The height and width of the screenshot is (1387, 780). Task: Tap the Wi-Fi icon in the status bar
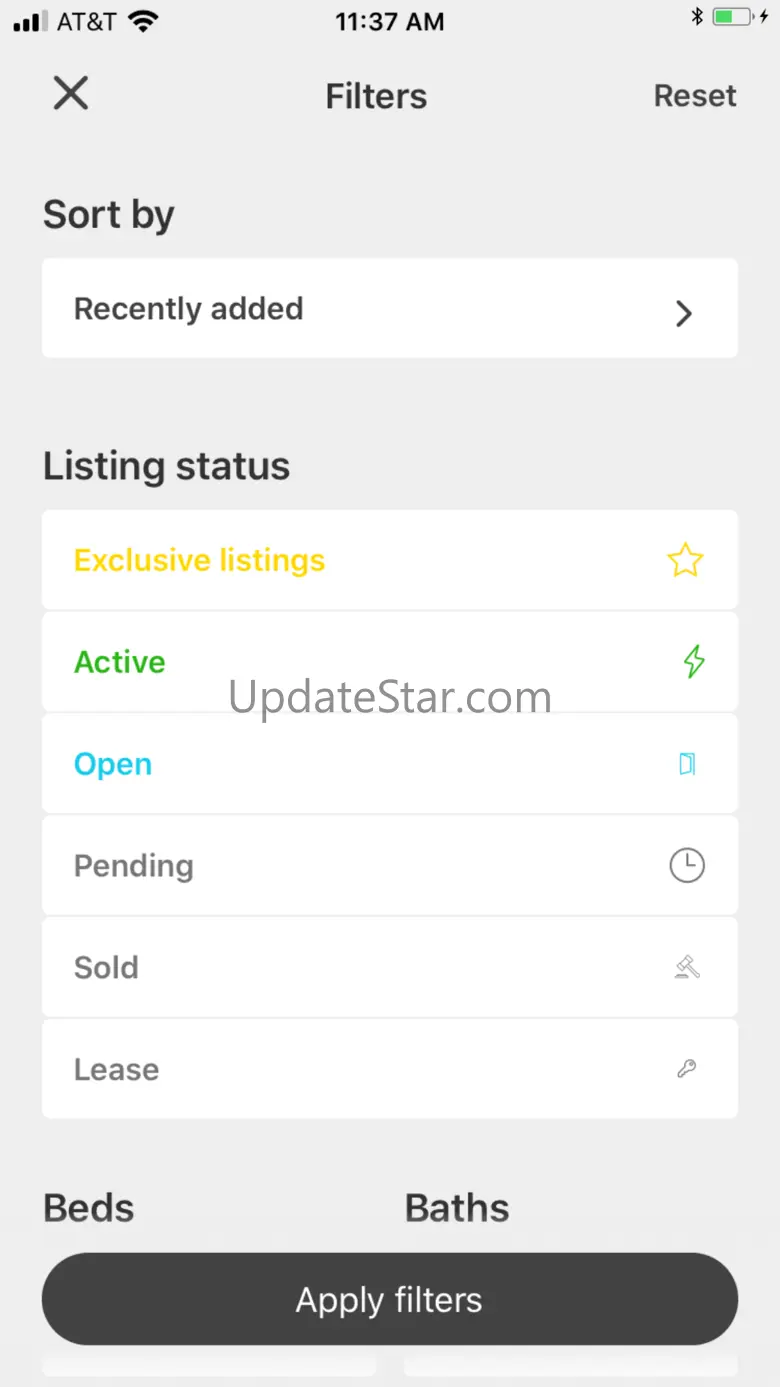[x=144, y=21]
